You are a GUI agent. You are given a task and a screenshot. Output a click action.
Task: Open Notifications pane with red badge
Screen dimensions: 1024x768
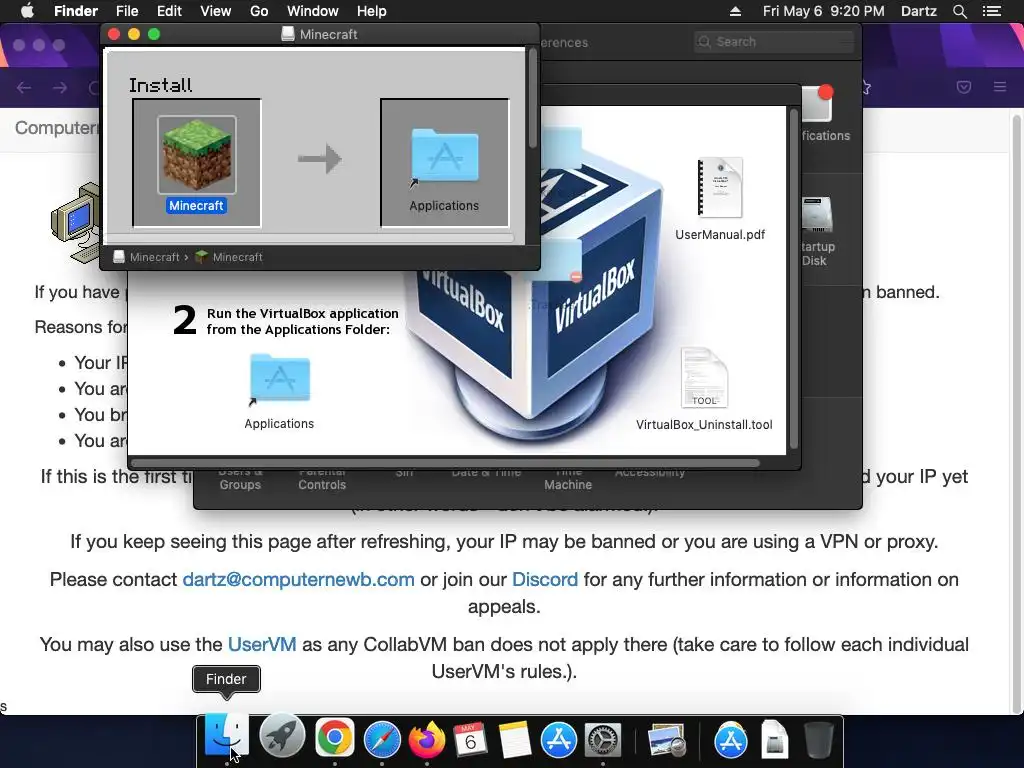click(825, 112)
